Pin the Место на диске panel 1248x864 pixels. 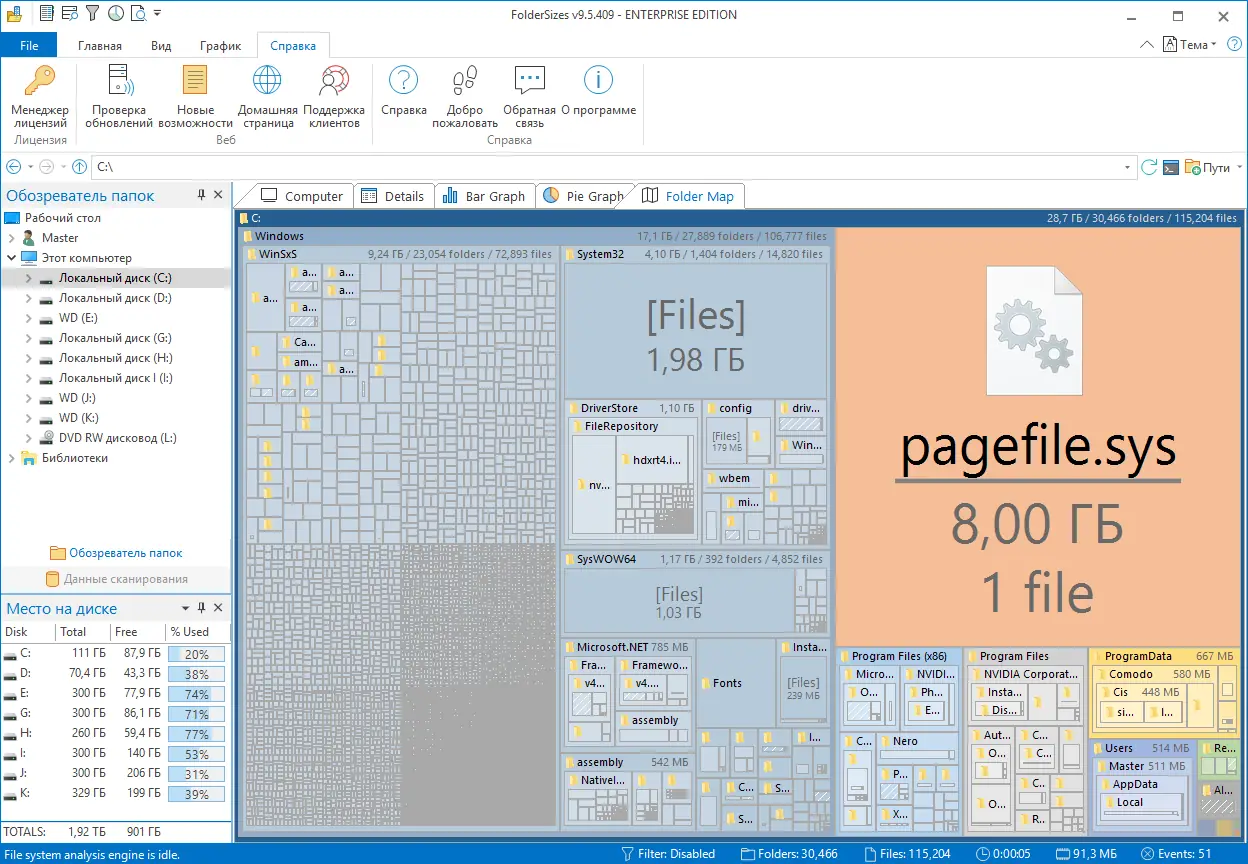pyautogui.click(x=201, y=608)
